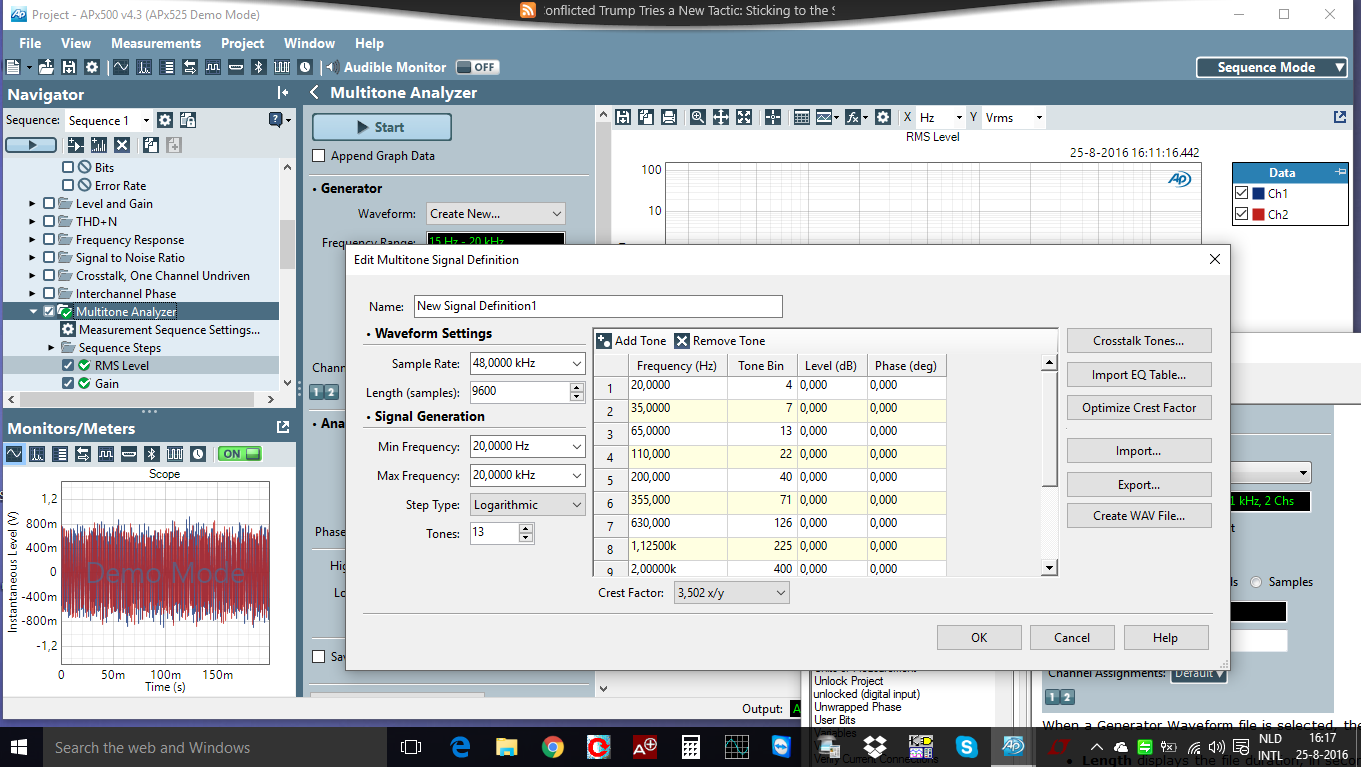Show data table icon in graph toolbar
This screenshot has height=779, width=1363.
point(802,117)
